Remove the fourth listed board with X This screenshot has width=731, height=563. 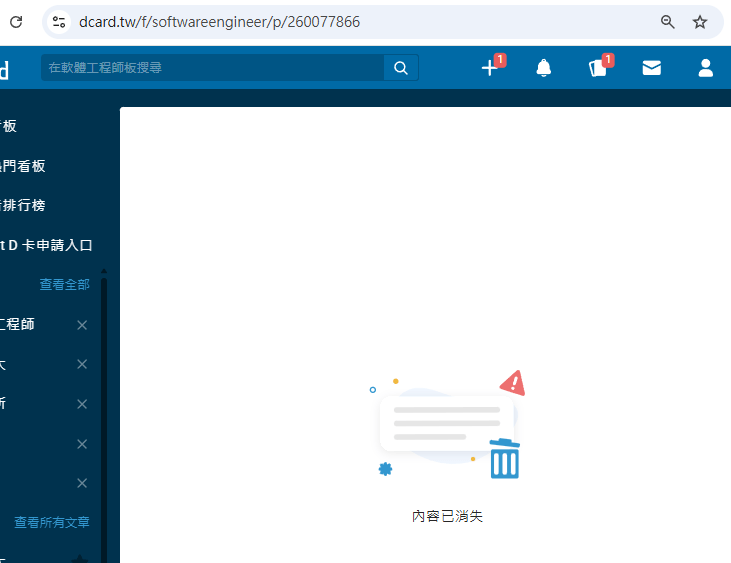82,444
